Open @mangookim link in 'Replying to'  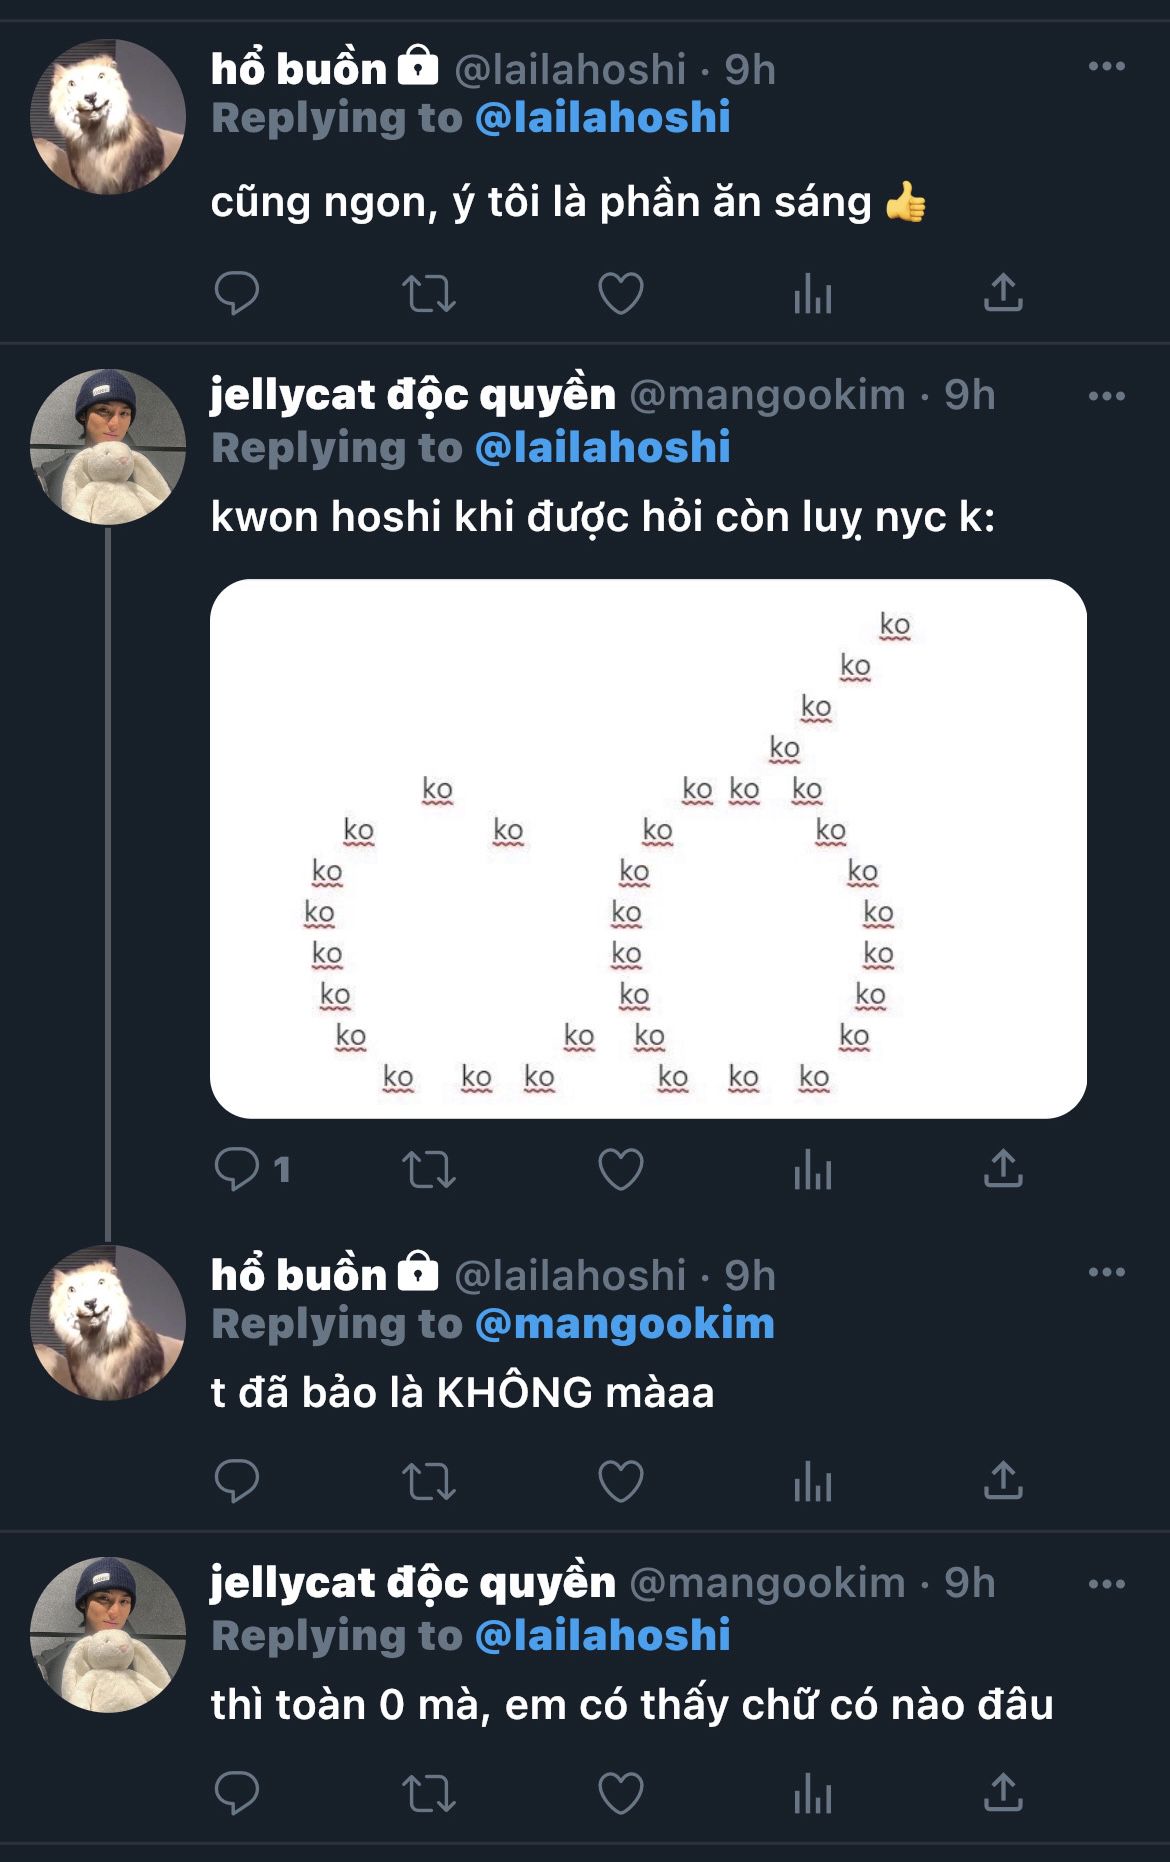click(625, 1324)
